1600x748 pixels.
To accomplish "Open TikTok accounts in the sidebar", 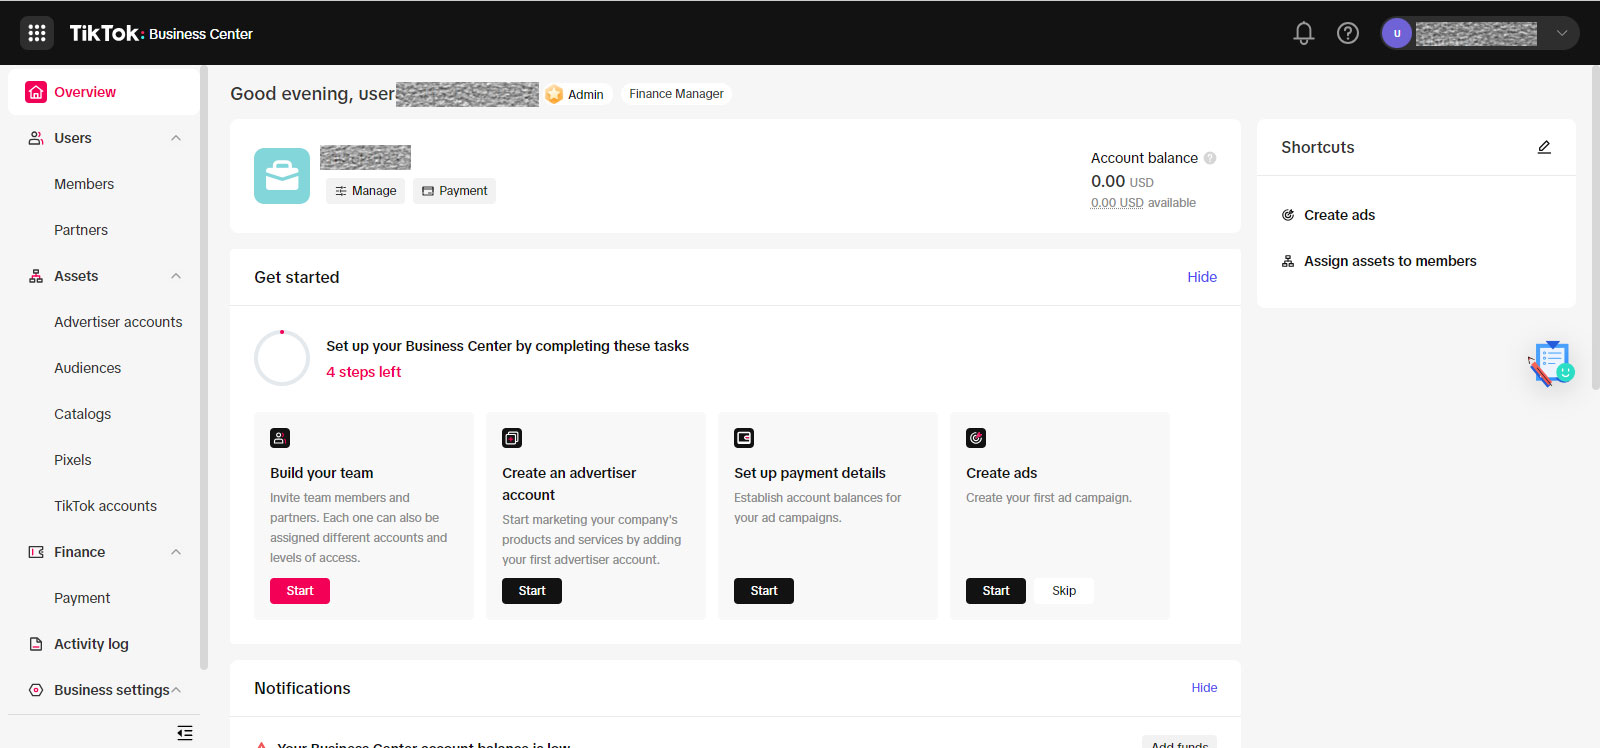I will 104,506.
